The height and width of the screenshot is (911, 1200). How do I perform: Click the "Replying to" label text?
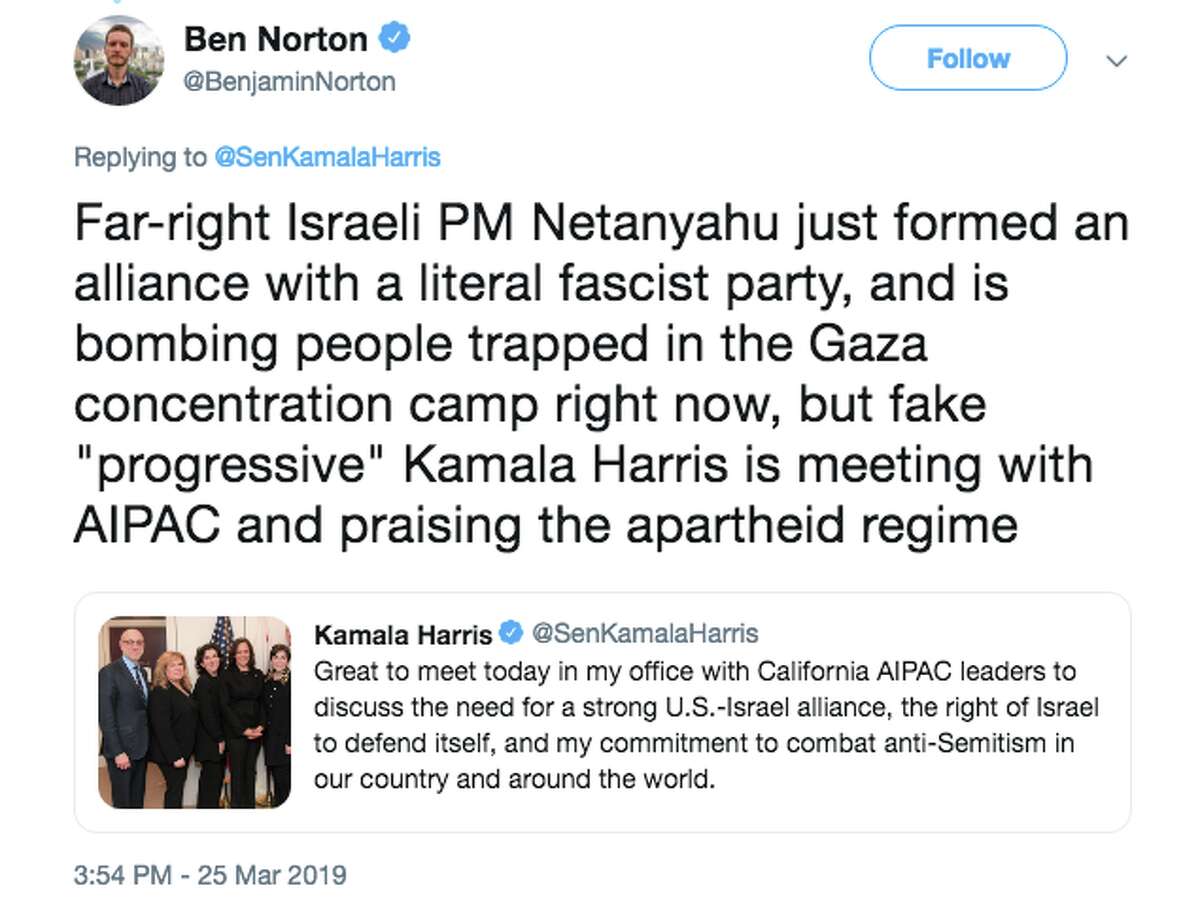tap(139, 157)
